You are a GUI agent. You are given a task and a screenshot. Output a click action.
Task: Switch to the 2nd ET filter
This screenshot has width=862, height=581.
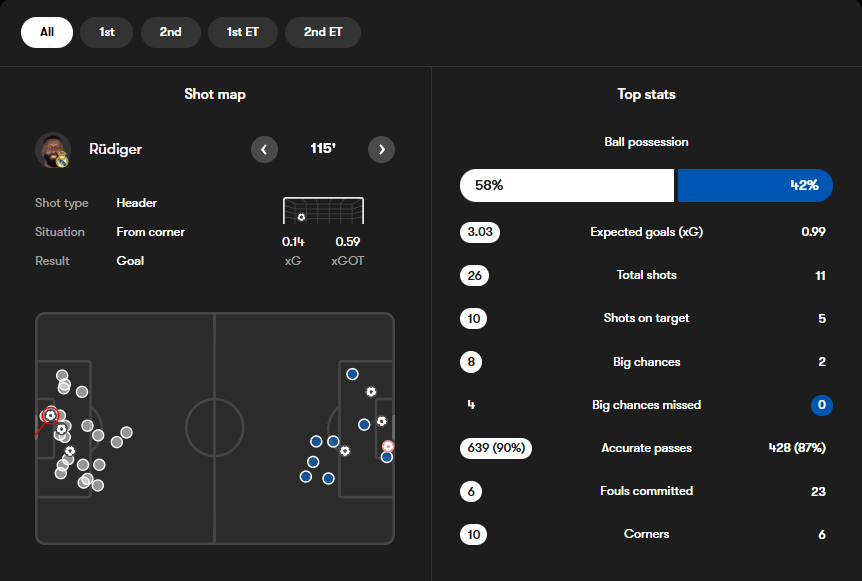coord(323,32)
